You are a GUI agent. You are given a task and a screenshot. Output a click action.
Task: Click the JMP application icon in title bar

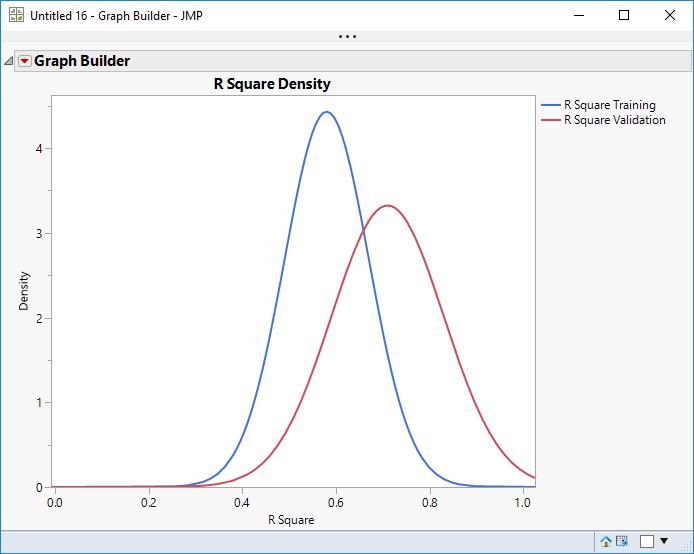point(16,15)
